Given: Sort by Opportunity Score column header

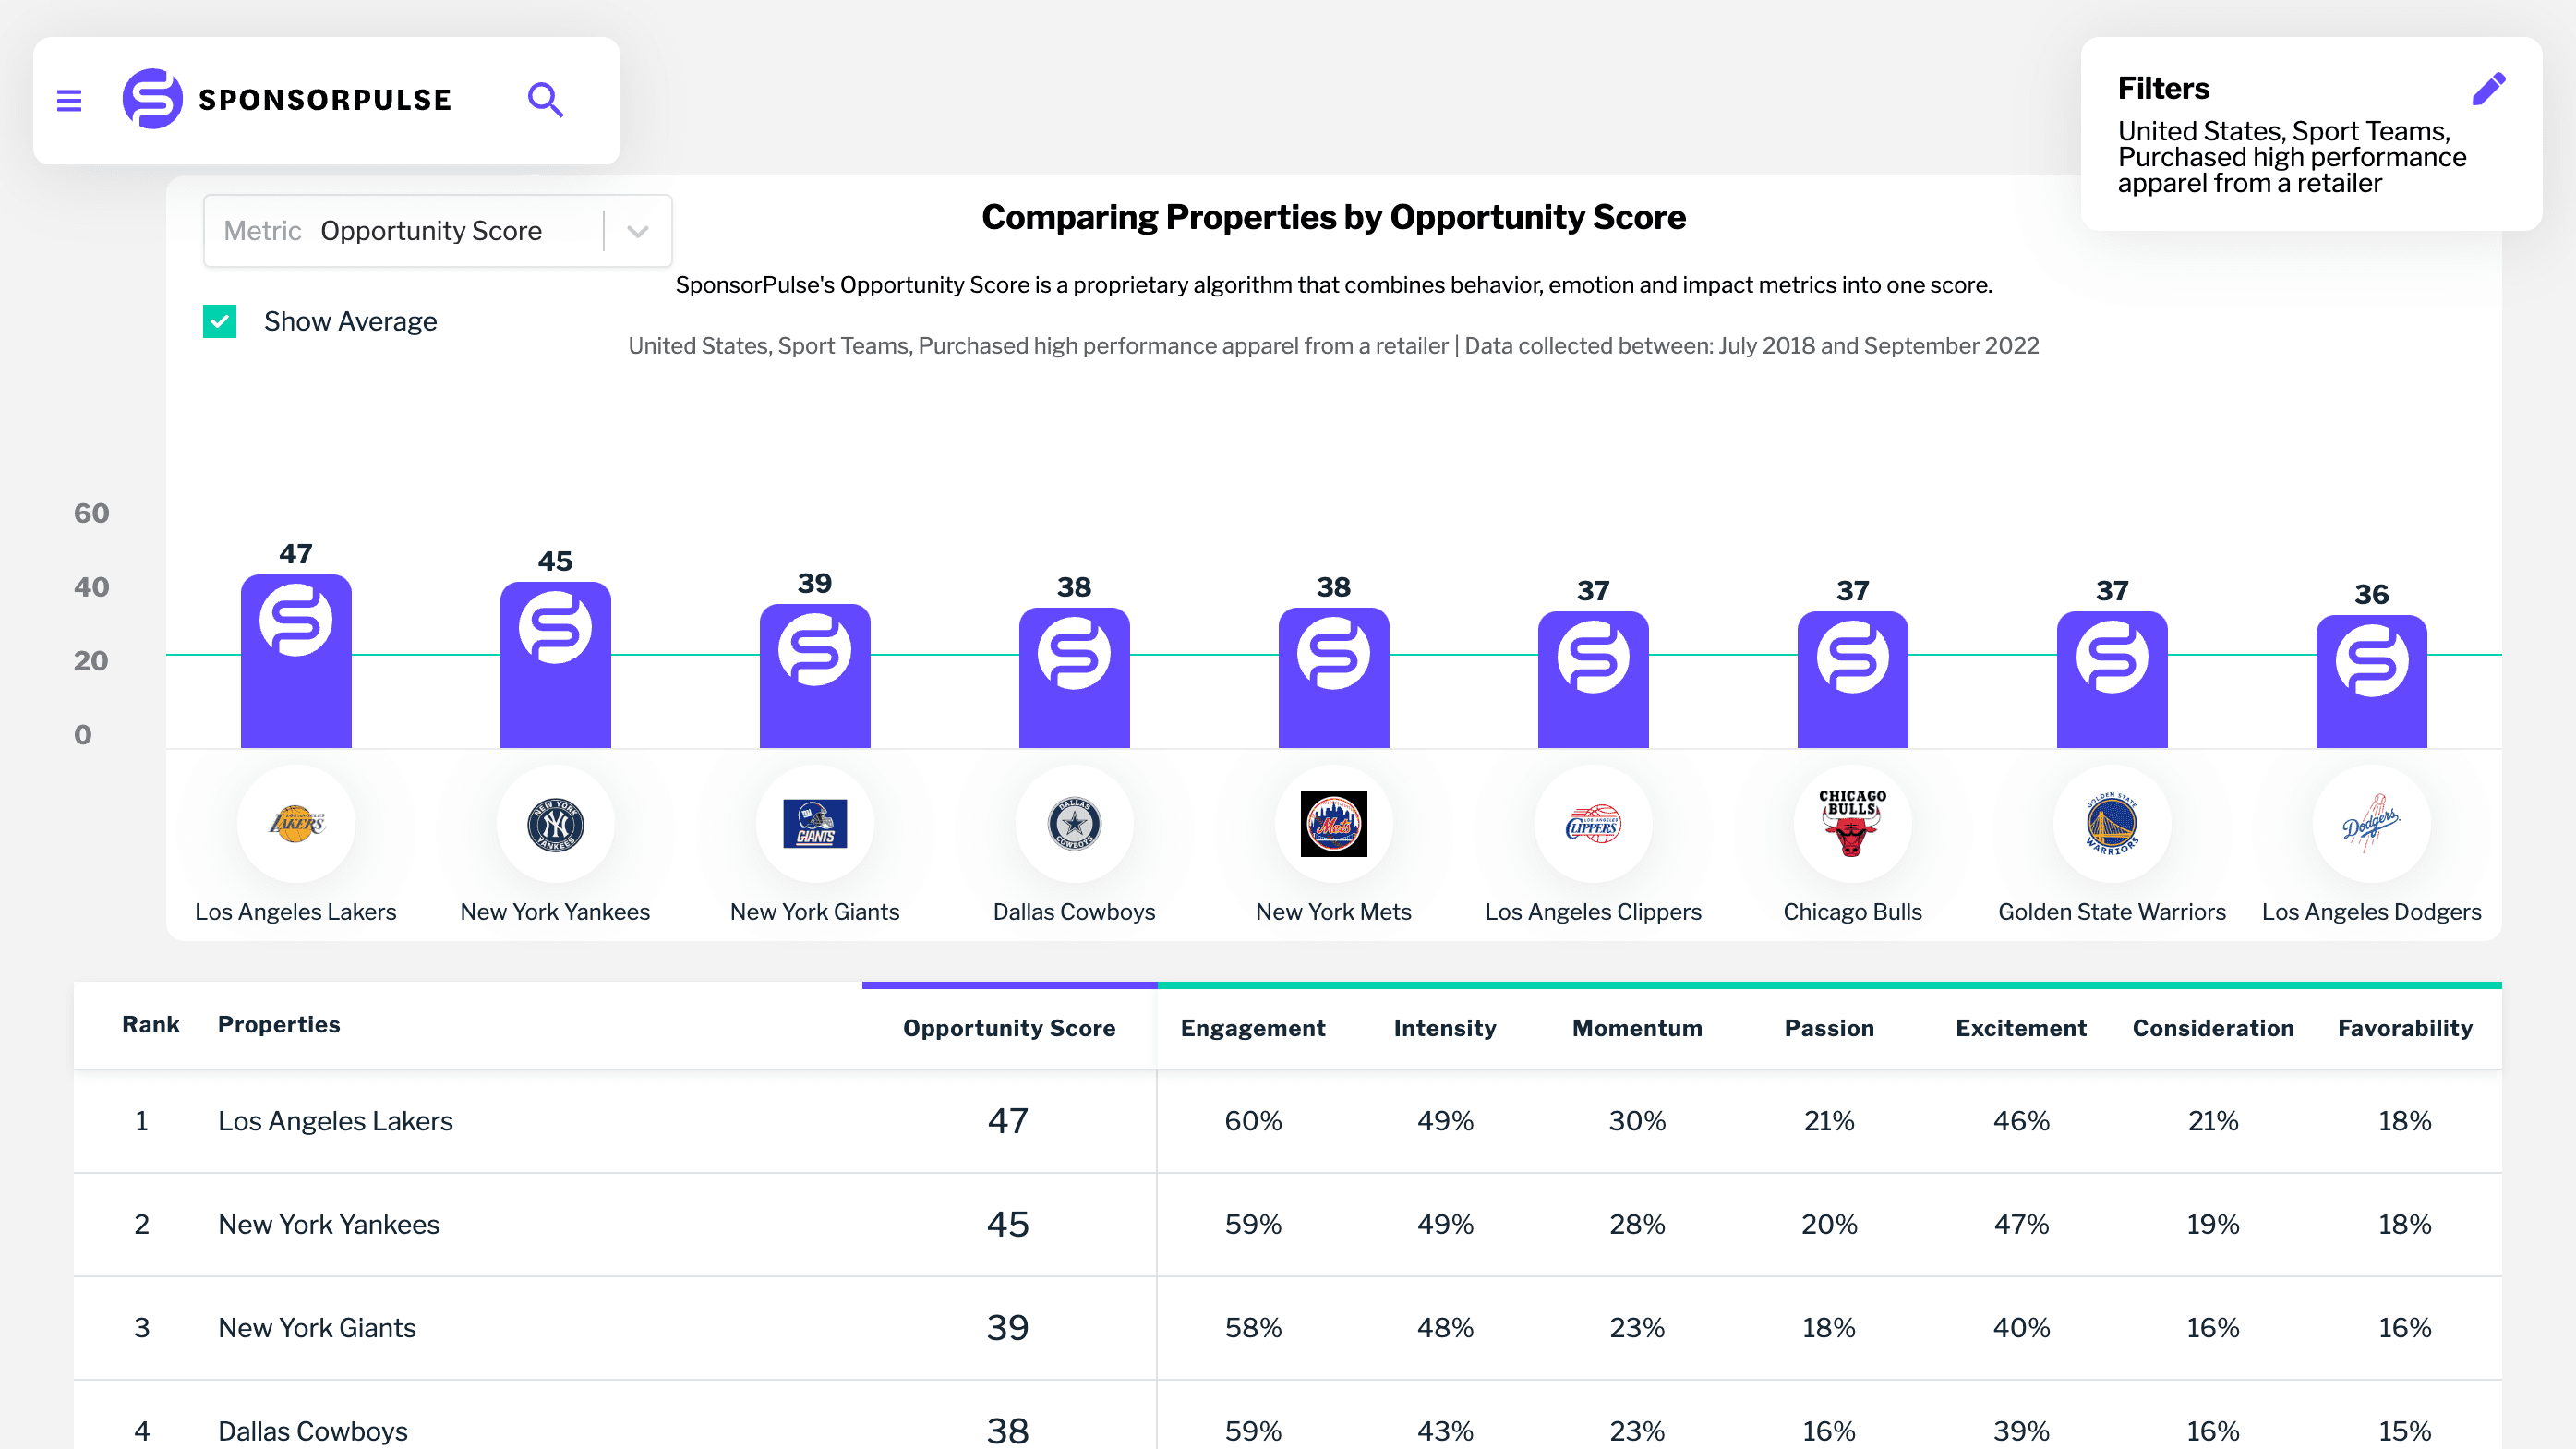Looking at the screenshot, I should 1008,1028.
